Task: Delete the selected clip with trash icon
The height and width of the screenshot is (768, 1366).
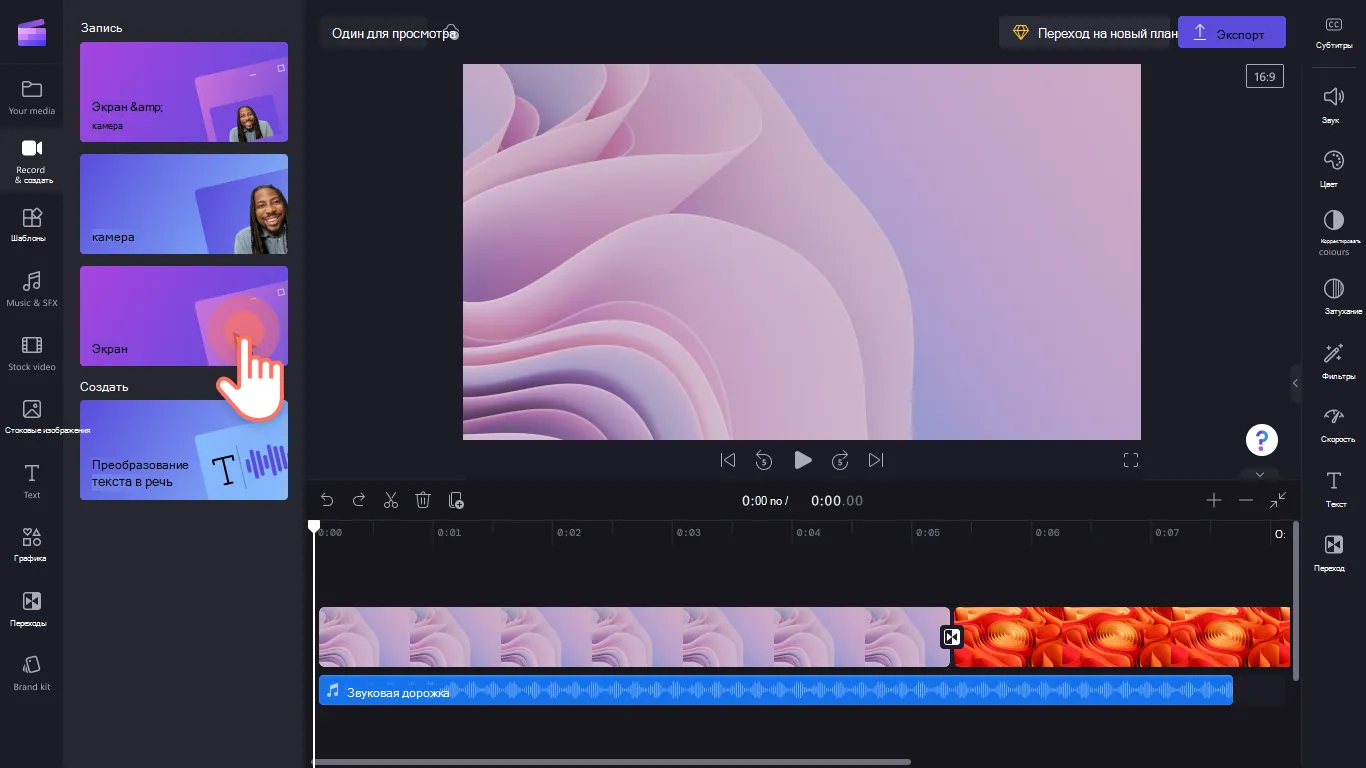Action: [x=423, y=500]
